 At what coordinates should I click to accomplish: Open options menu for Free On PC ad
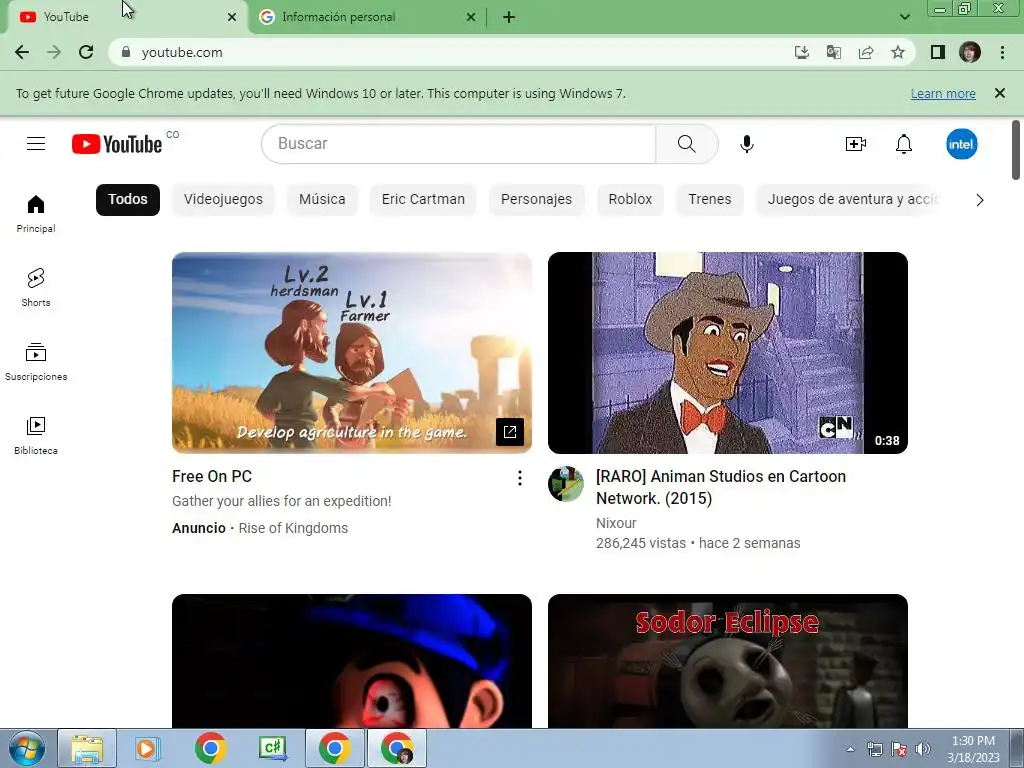[520, 478]
